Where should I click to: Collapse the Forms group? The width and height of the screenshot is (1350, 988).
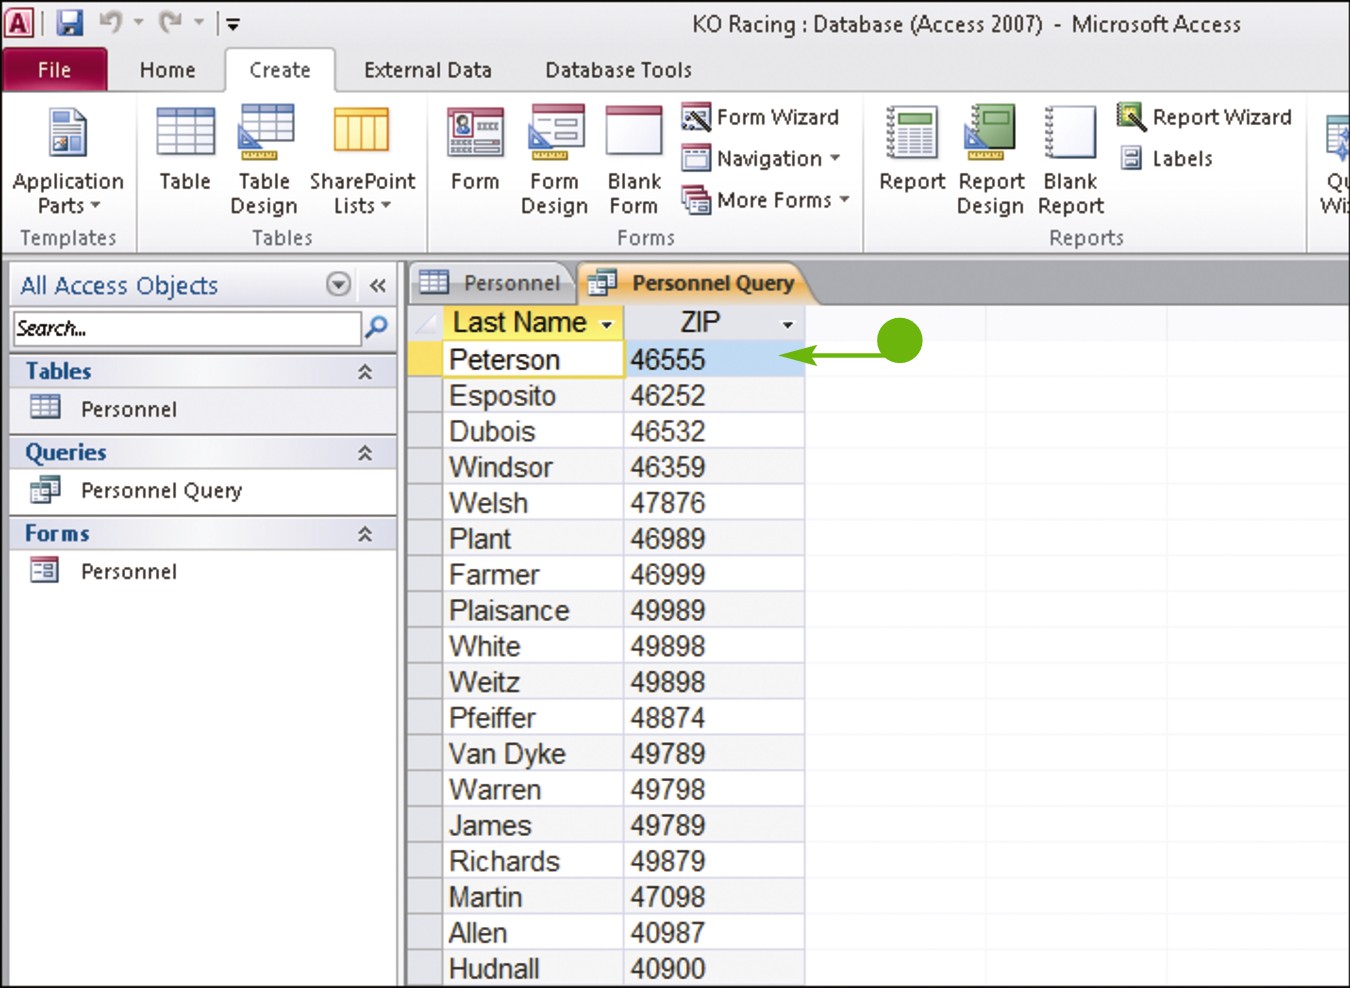click(365, 534)
